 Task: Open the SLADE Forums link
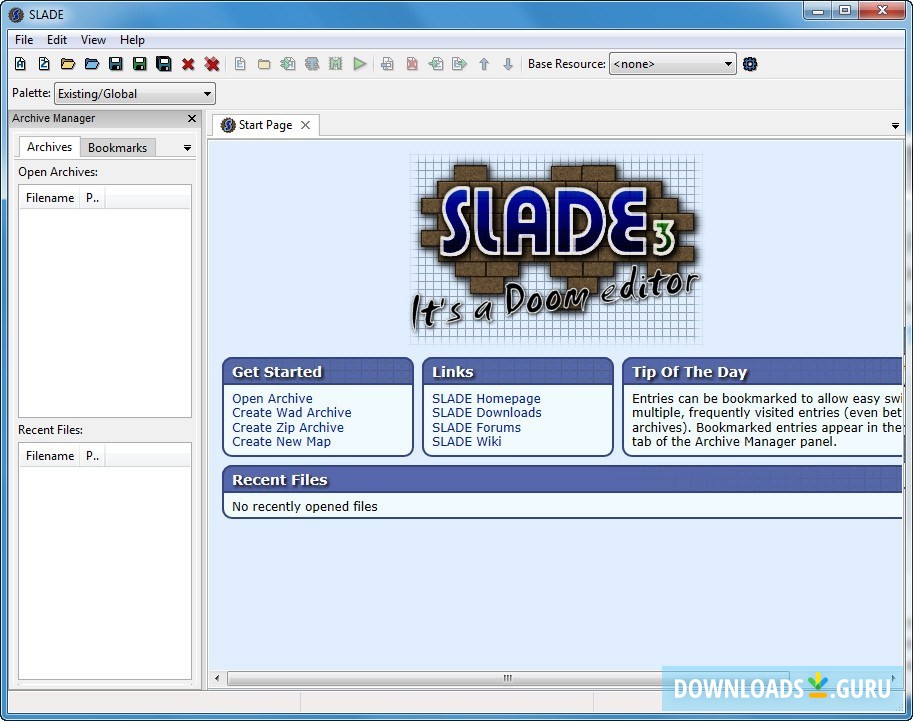tap(476, 427)
